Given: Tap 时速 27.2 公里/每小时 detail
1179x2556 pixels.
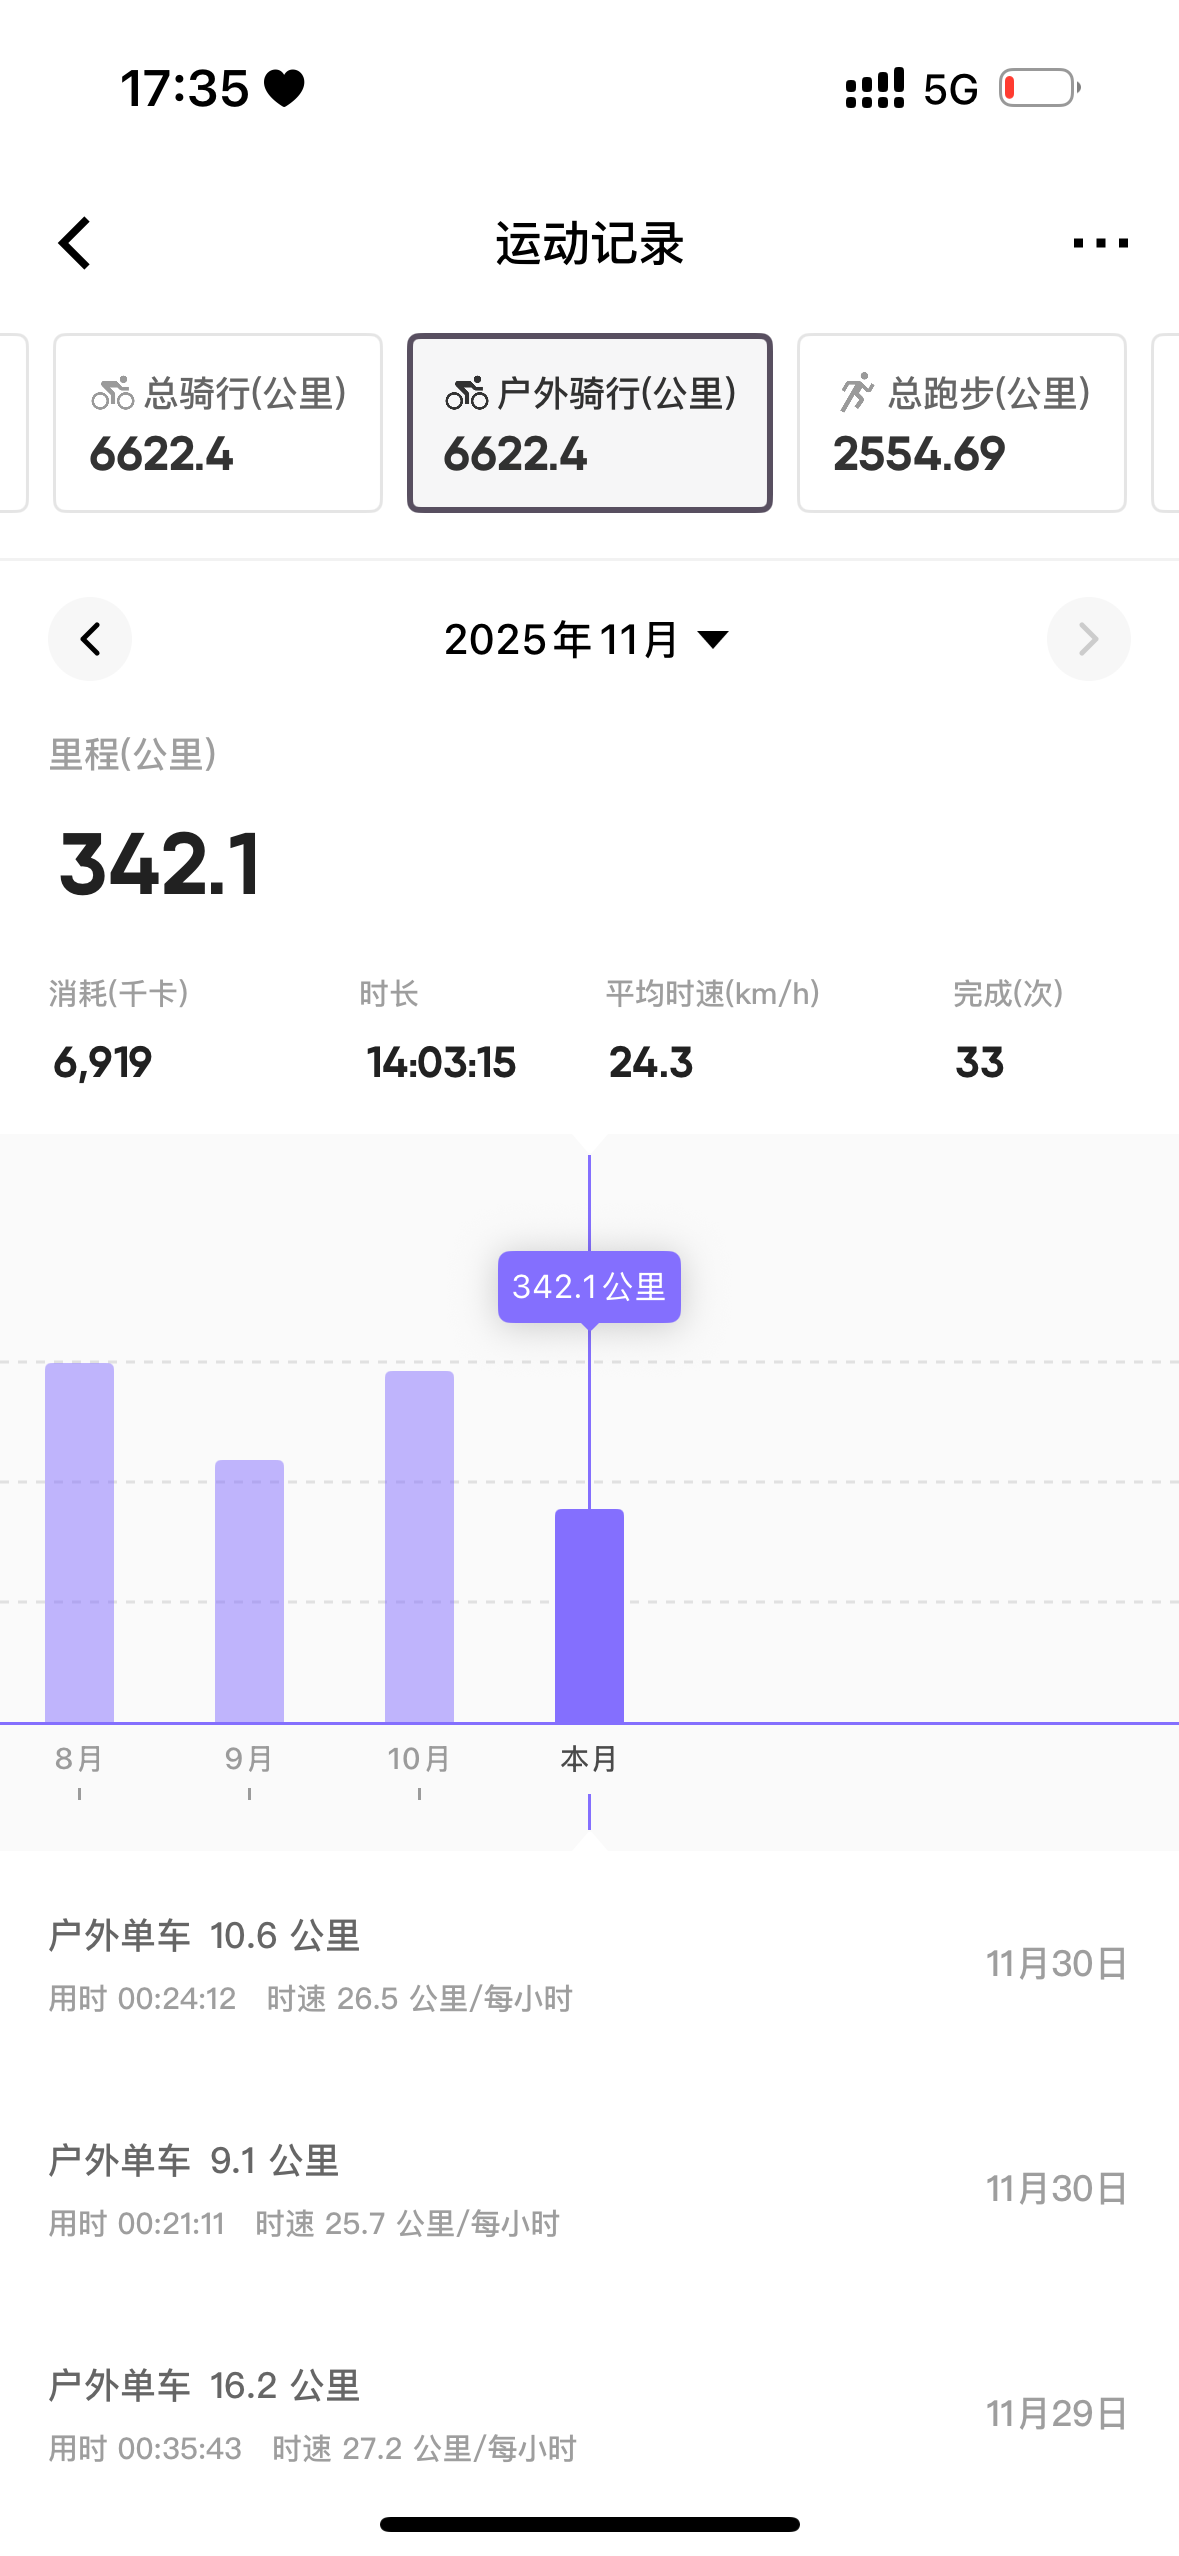Looking at the screenshot, I should [x=425, y=2449].
